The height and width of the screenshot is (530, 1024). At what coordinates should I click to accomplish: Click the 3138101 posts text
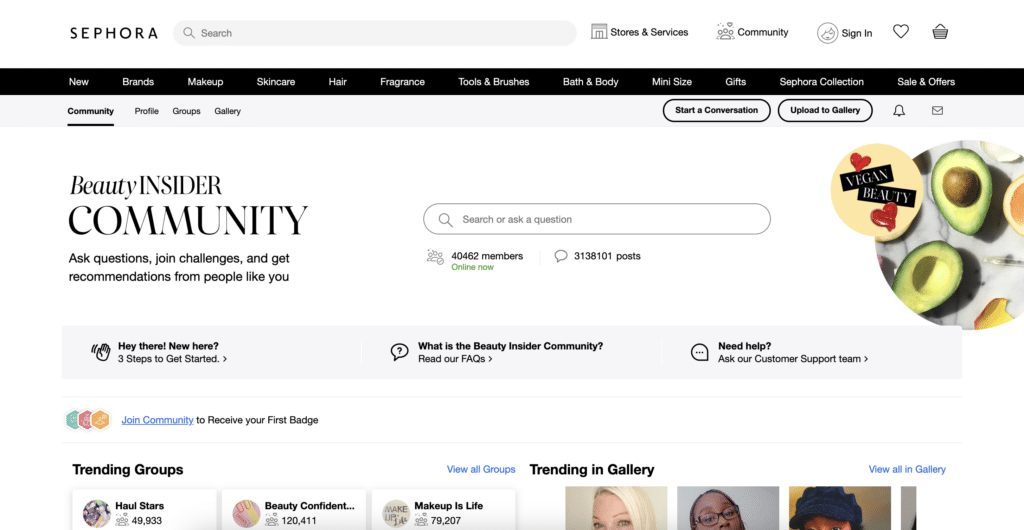click(x=607, y=256)
